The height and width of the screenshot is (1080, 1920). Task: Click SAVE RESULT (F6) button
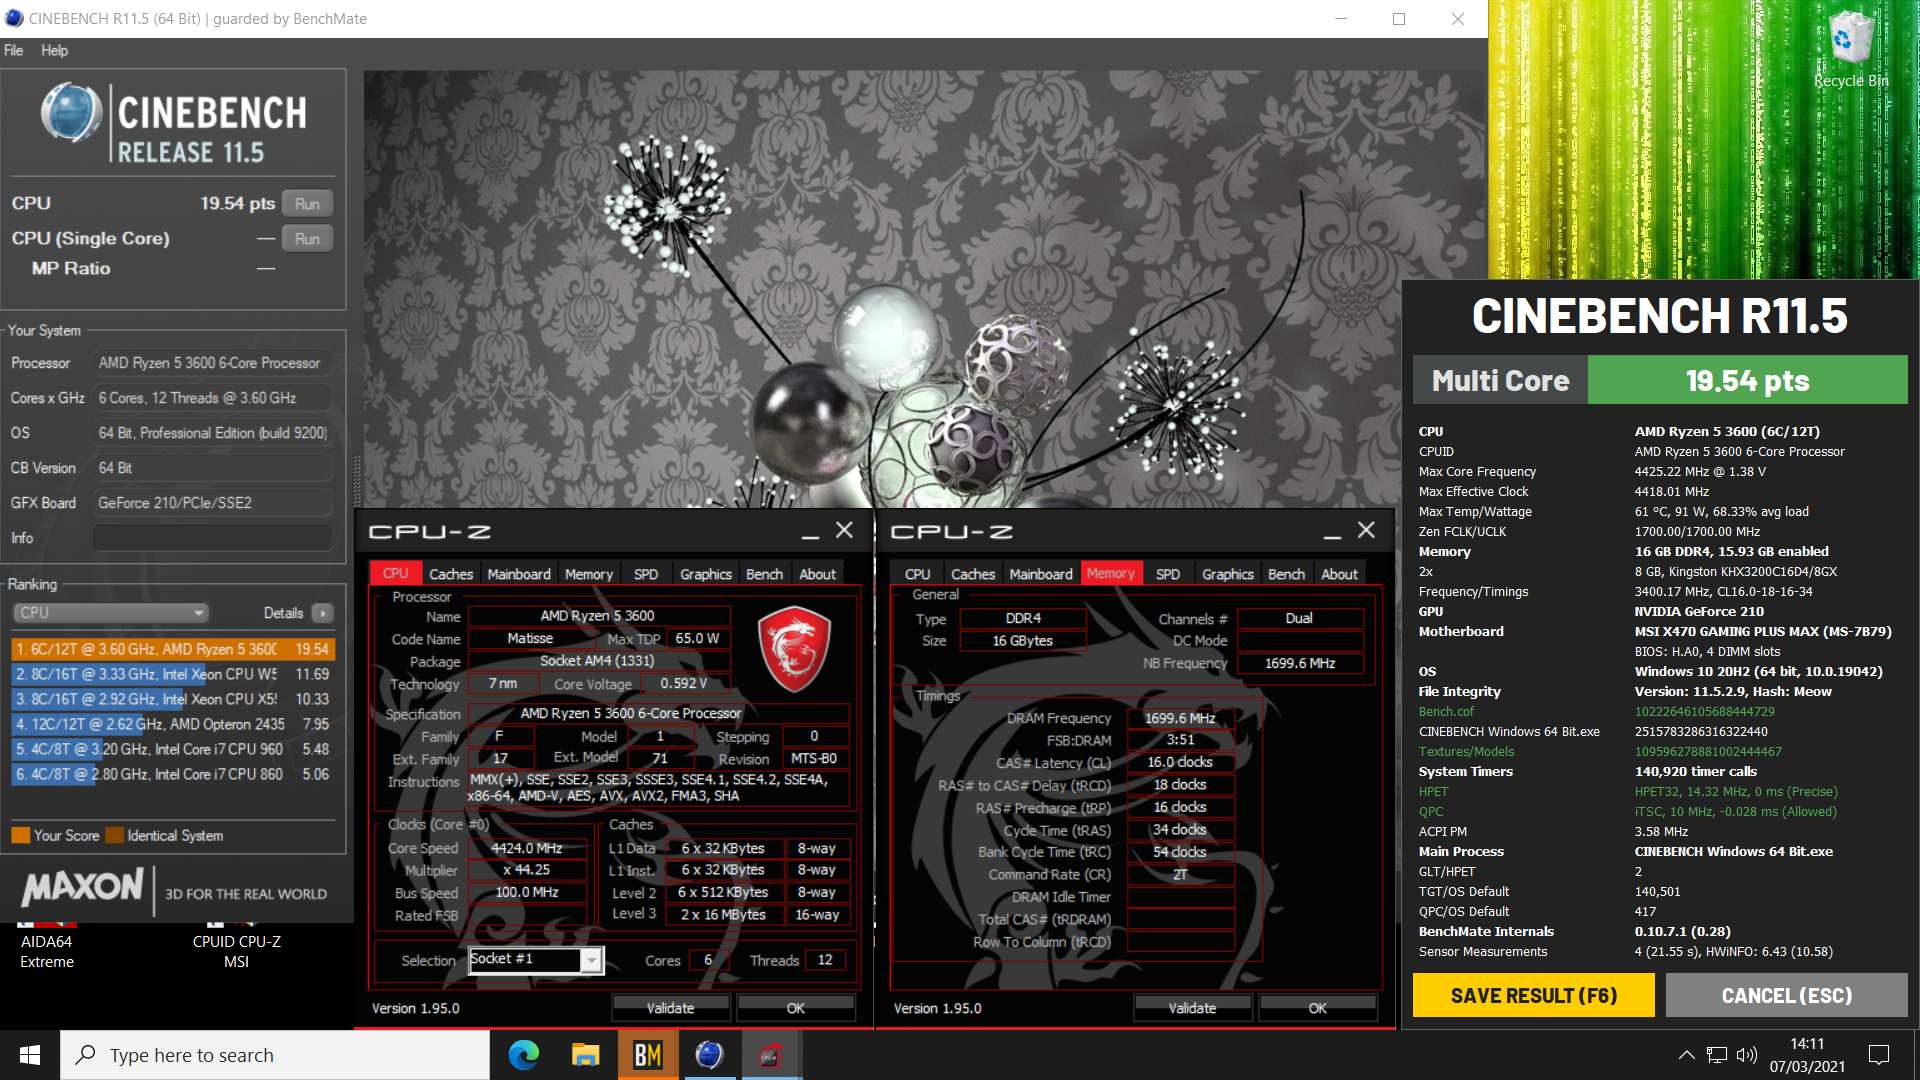point(1534,996)
